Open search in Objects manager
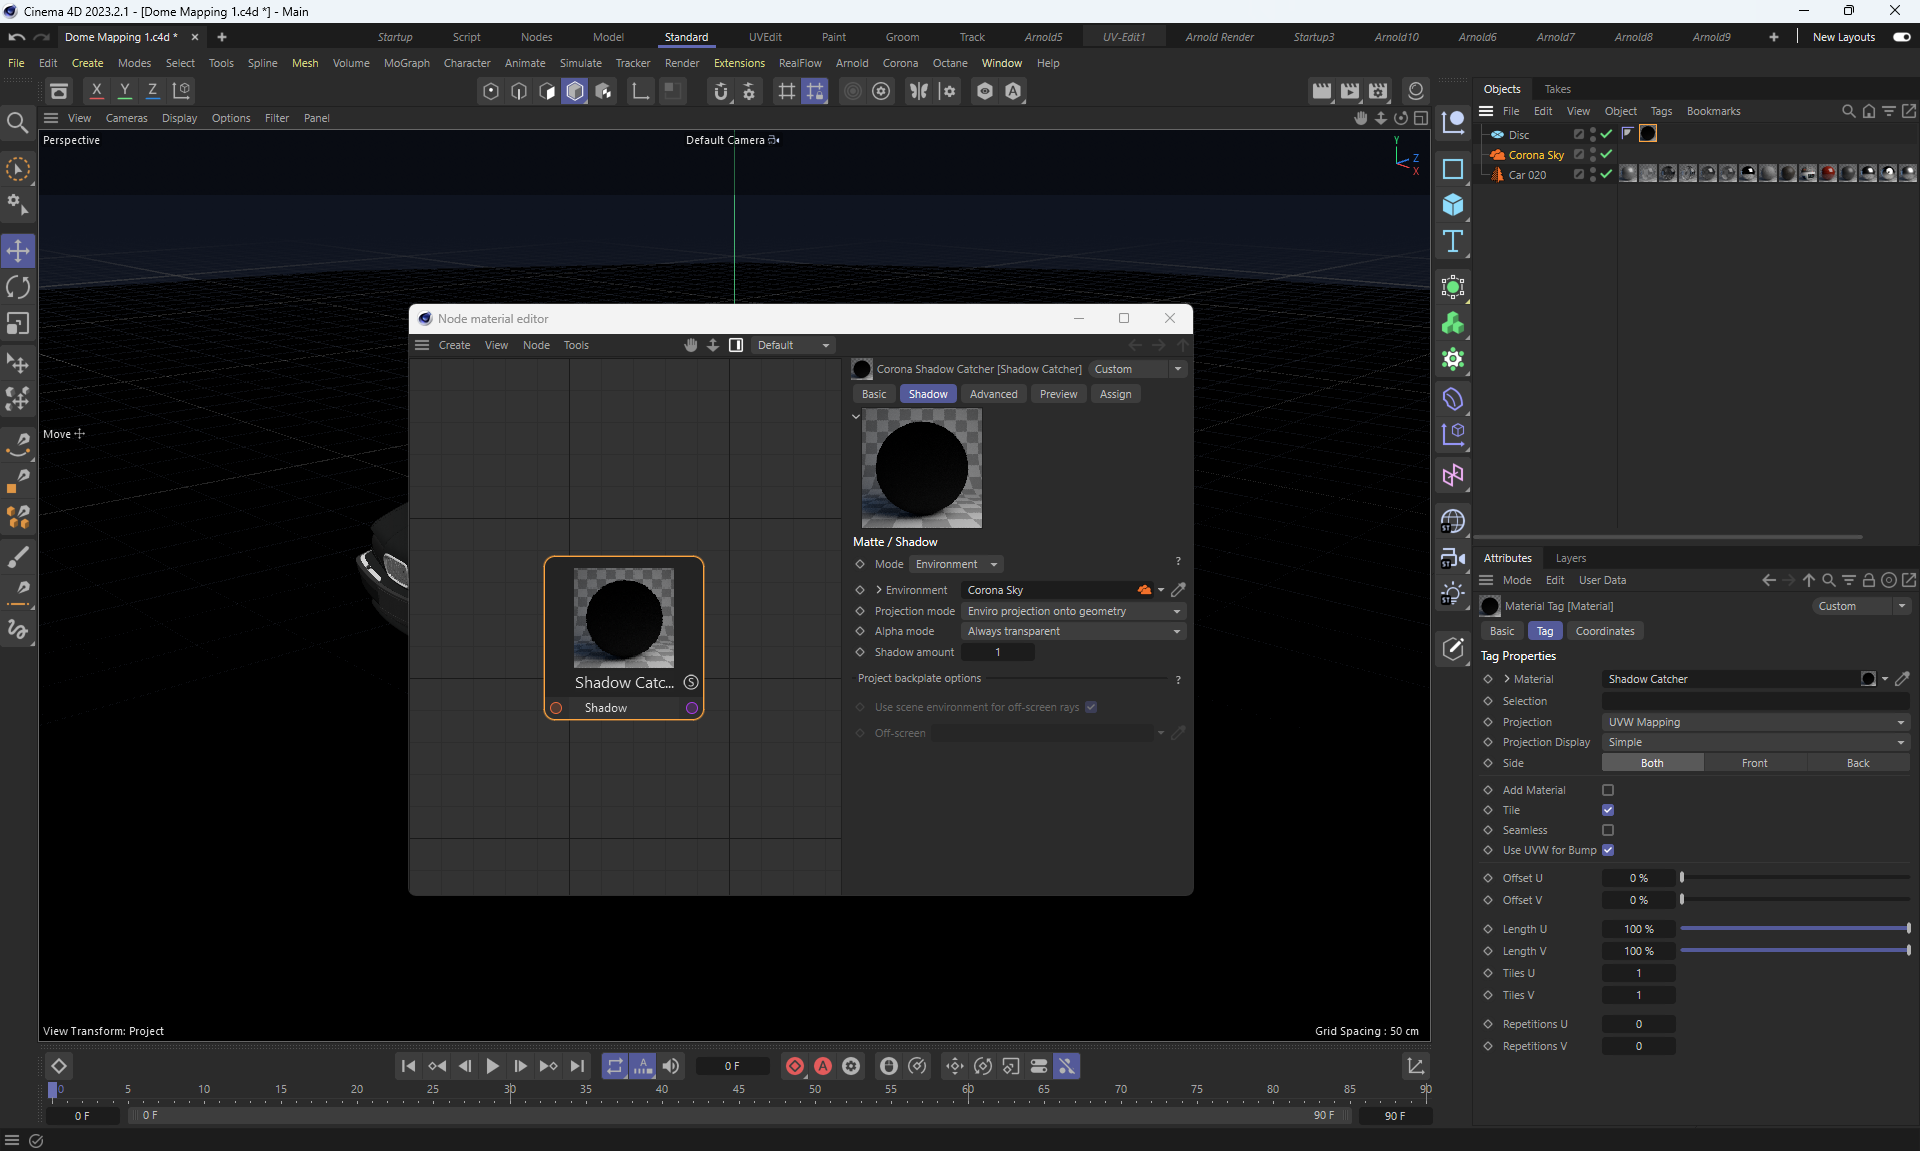 click(1848, 111)
